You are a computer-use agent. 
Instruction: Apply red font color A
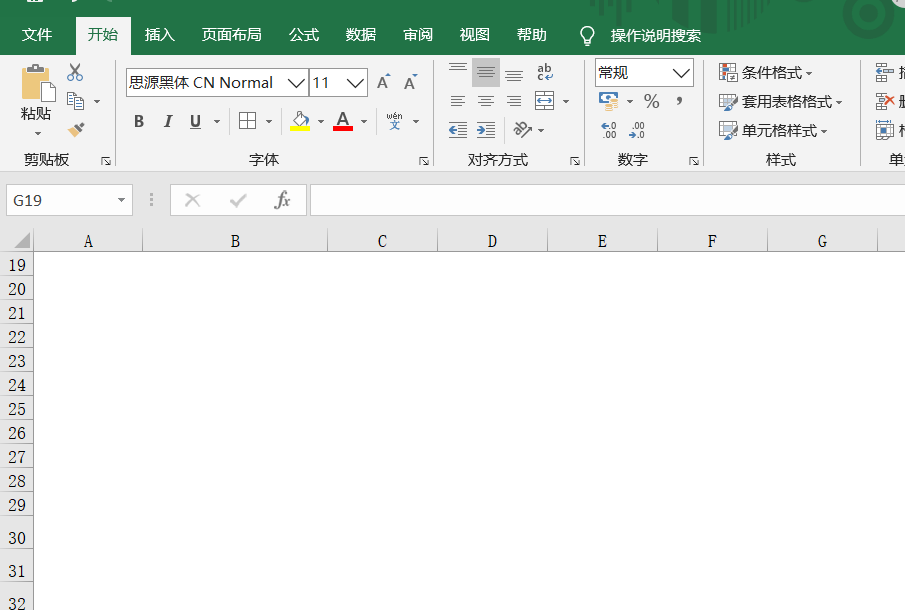point(343,121)
